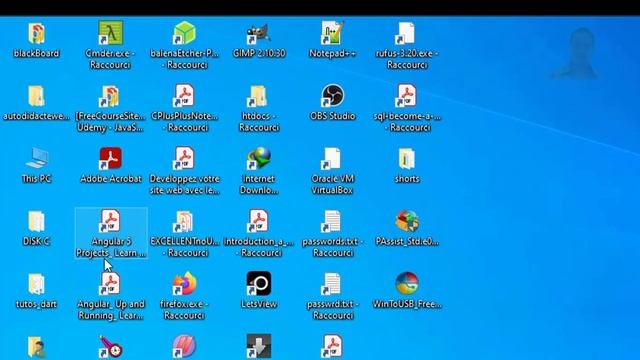The width and height of the screenshot is (640, 360).
Task: Open the FreeCourseSite Udemy JavaS... folder shortcut
Action: tap(110, 96)
